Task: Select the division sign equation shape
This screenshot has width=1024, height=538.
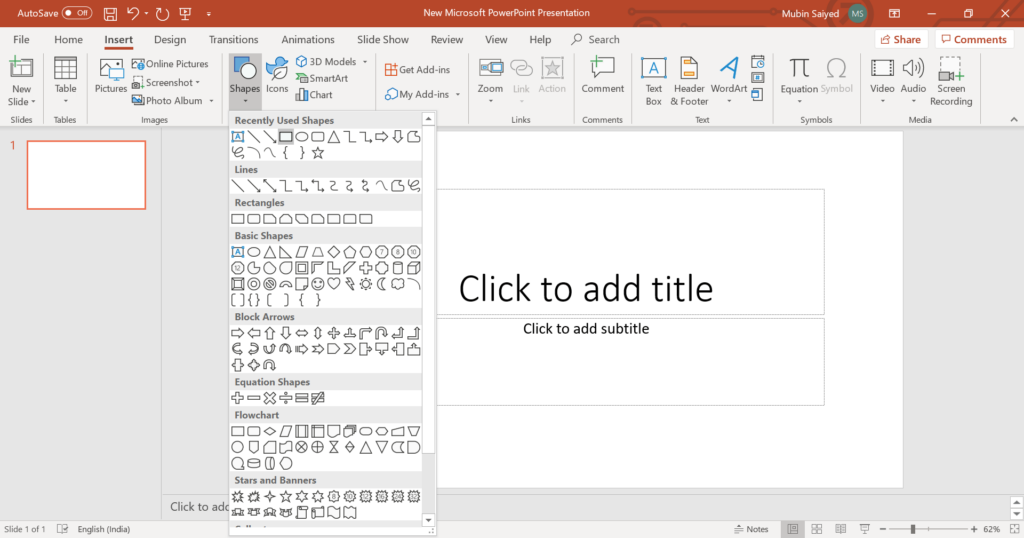Action: 285,398
